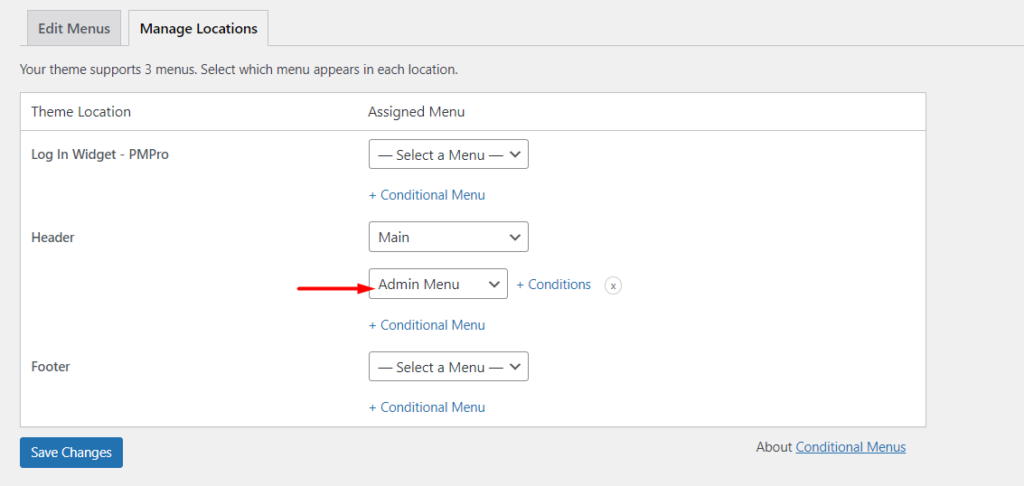This screenshot has height=486, width=1024.
Task: Click the 'Your theme supports 3 menus' text
Action: point(239,70)
